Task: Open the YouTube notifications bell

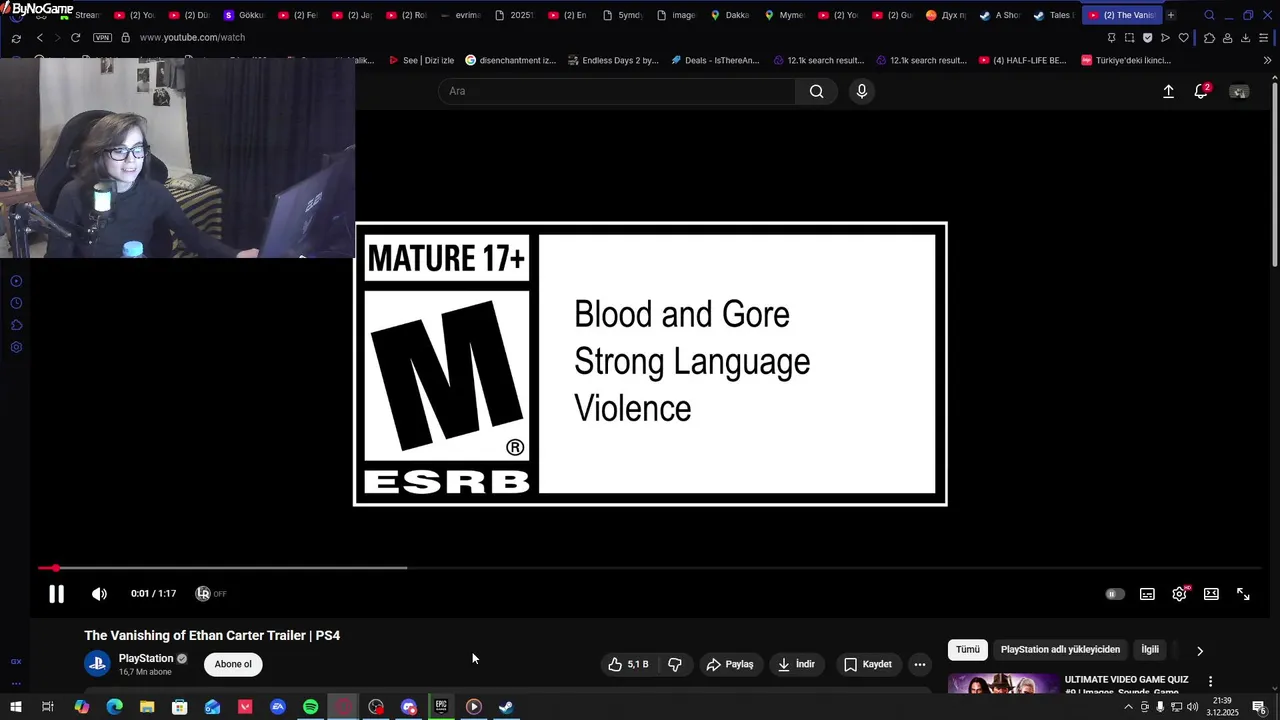Action: coord(1201,91)
